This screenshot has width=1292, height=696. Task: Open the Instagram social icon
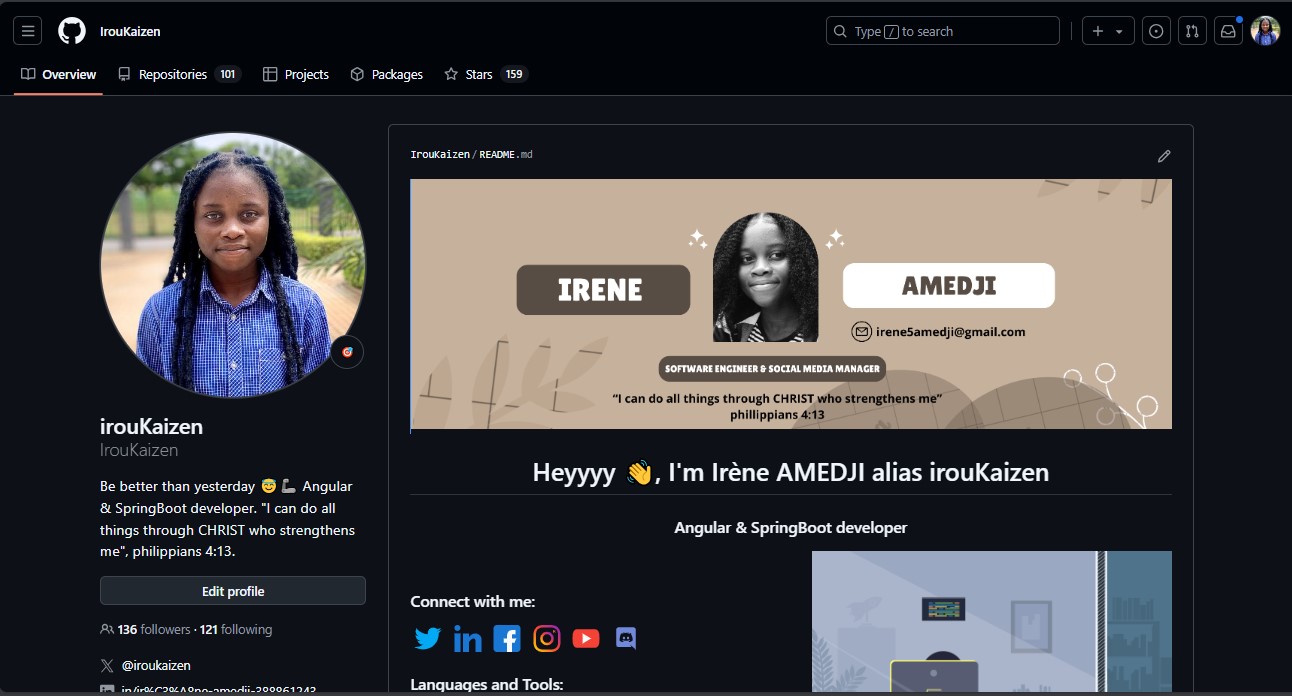[x=547, y=638]
